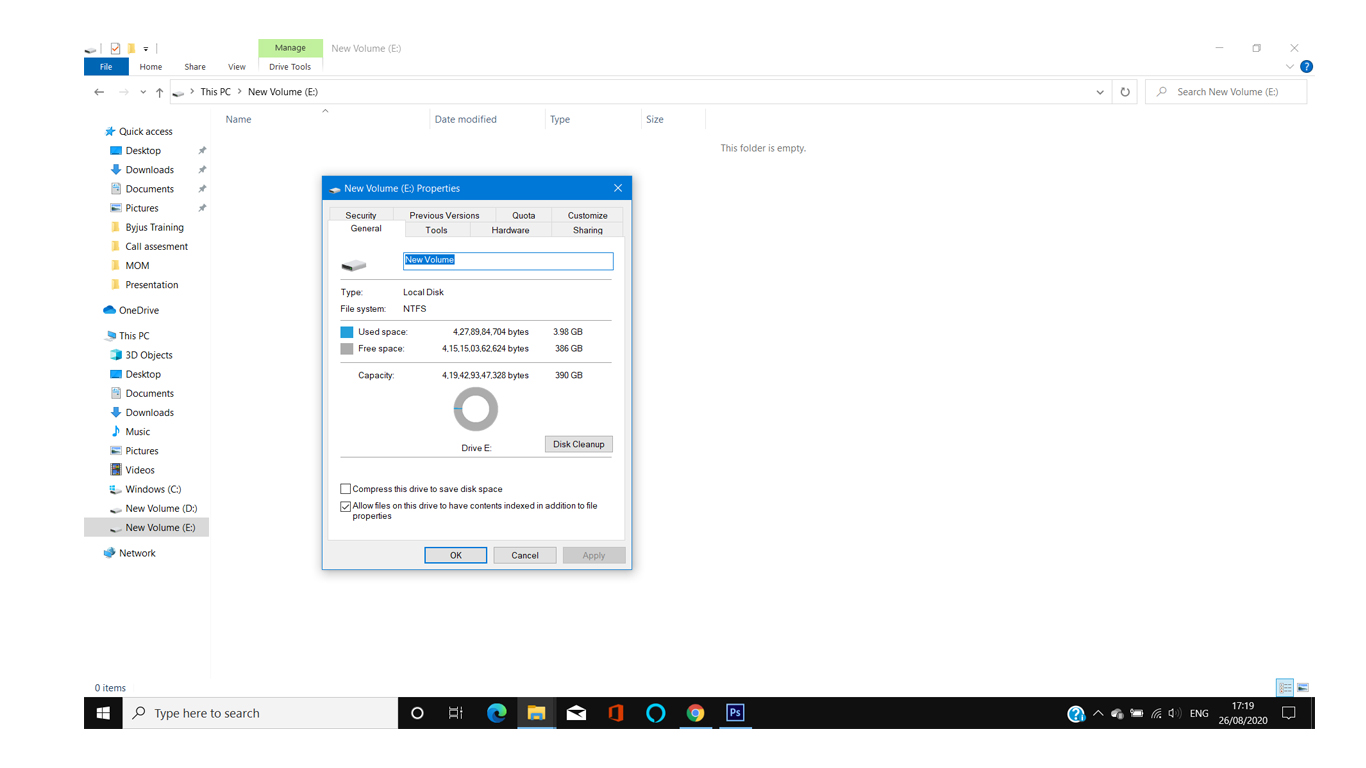
Task: Uncheck Allow files to have contents indexed
Action: [x=346, y=506]
